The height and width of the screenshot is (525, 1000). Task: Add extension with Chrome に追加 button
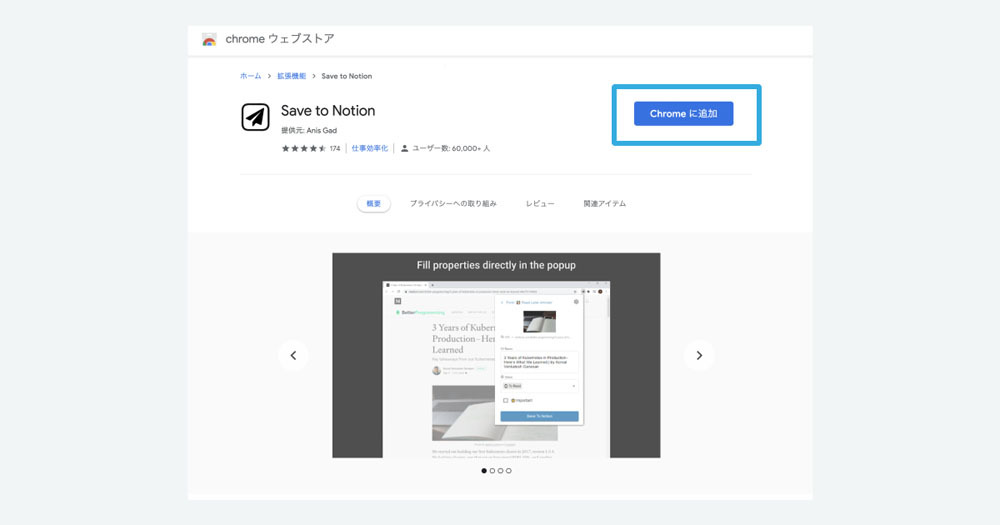(683, 114)
